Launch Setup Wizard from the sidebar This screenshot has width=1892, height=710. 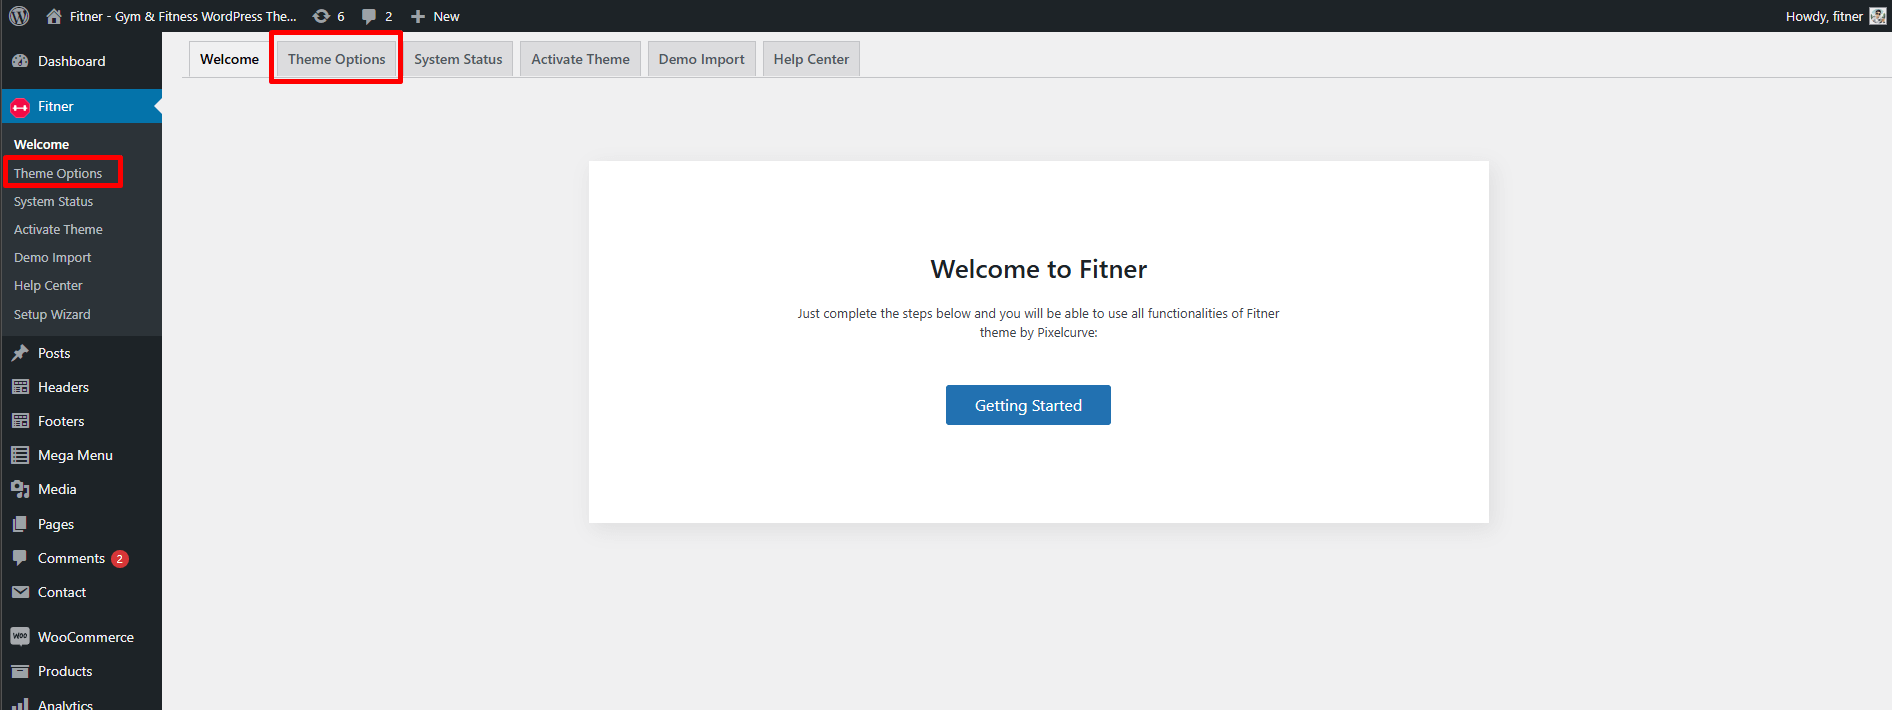click(52, 314)
